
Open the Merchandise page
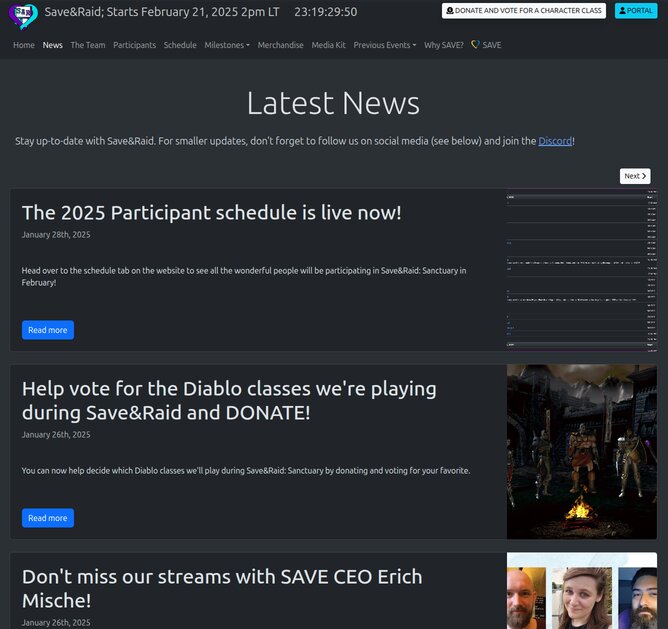tap(280, 45)
